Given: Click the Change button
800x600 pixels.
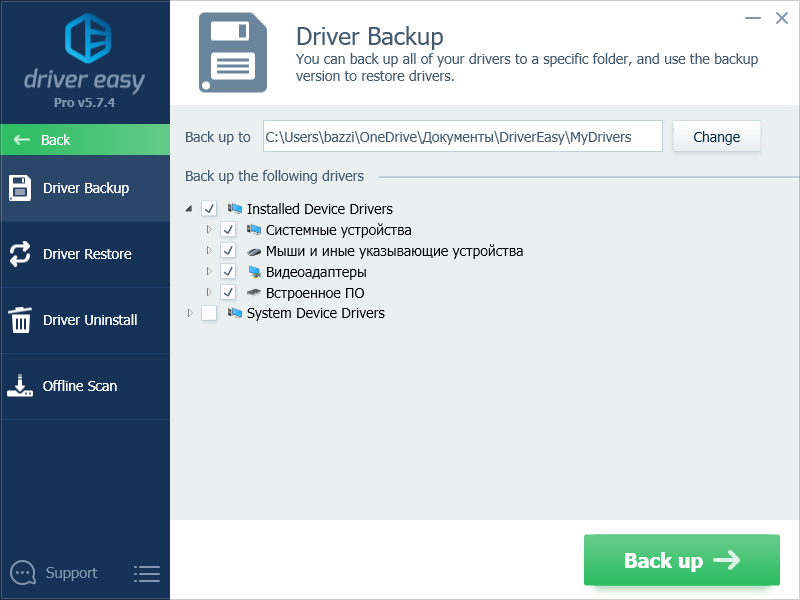Looking at the screenshot, I should coord(717,137).
